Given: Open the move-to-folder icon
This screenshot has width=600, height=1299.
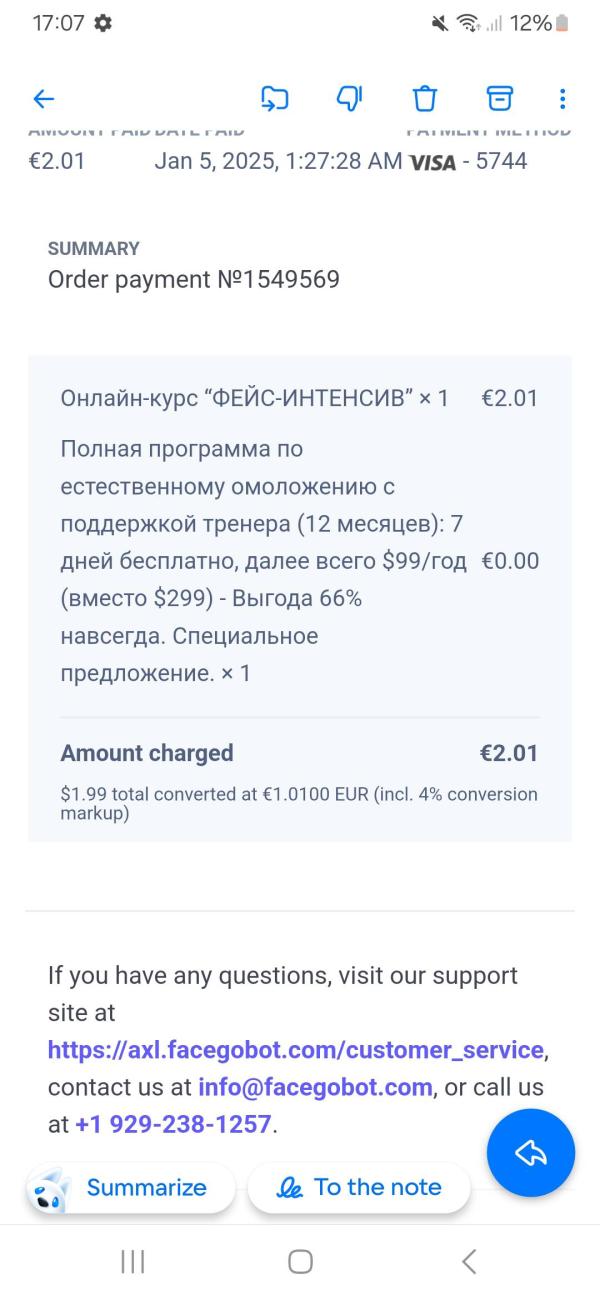Looking at the screenshot, I should tap(274, 98).
